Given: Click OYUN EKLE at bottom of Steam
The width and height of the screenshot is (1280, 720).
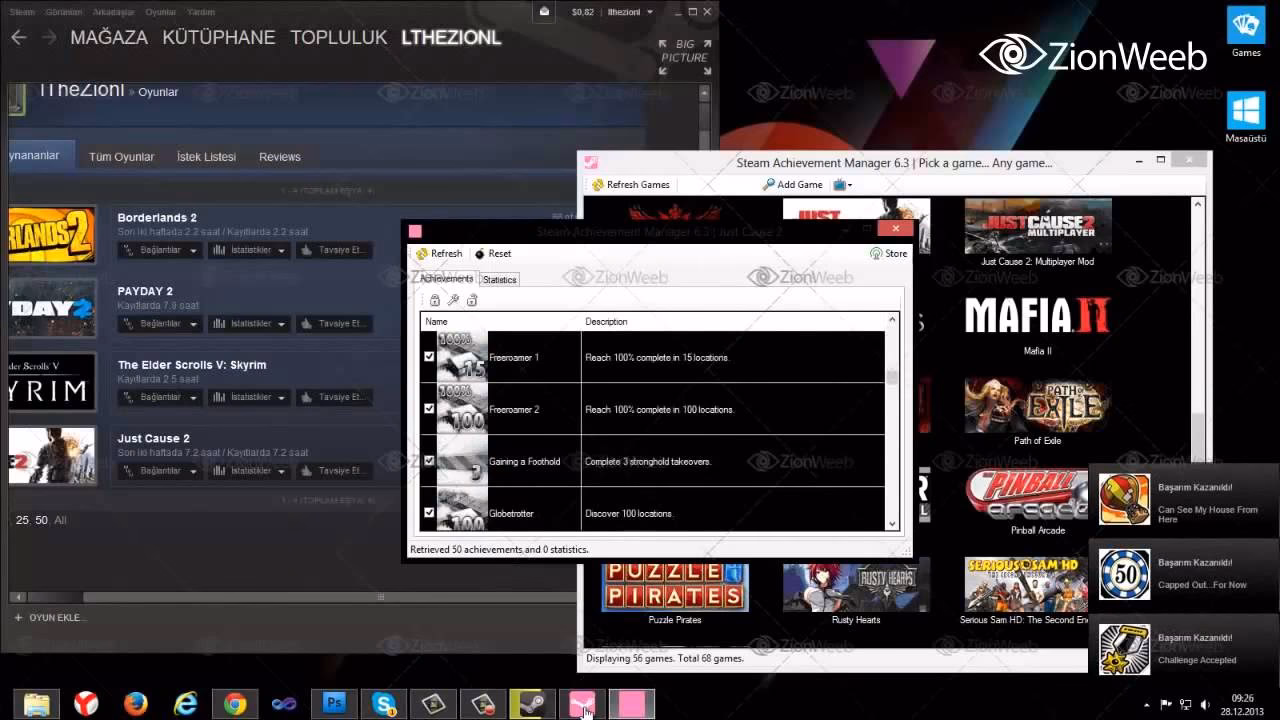Looking at the screenshot, I should click(50, 618).
